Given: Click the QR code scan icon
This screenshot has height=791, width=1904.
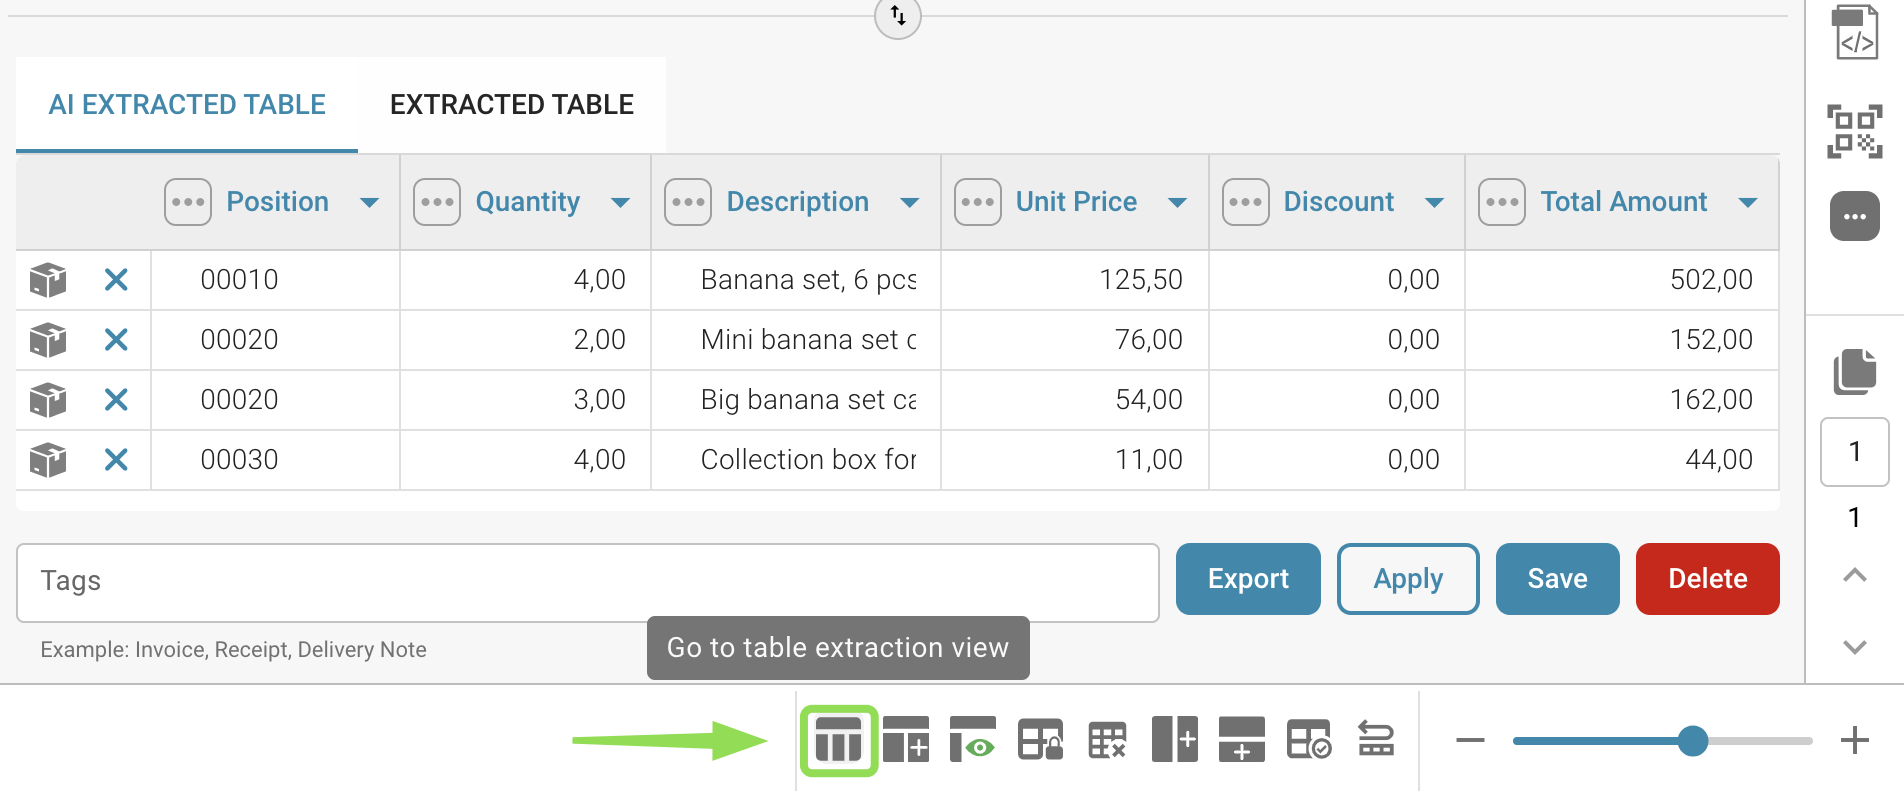Looking at the screenshot, I should tap(1854, 131).
